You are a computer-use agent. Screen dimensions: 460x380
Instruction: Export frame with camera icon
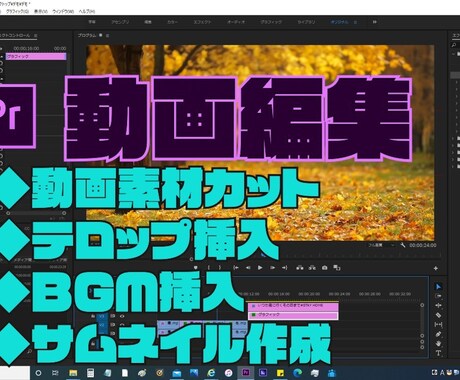pos(325,268)
